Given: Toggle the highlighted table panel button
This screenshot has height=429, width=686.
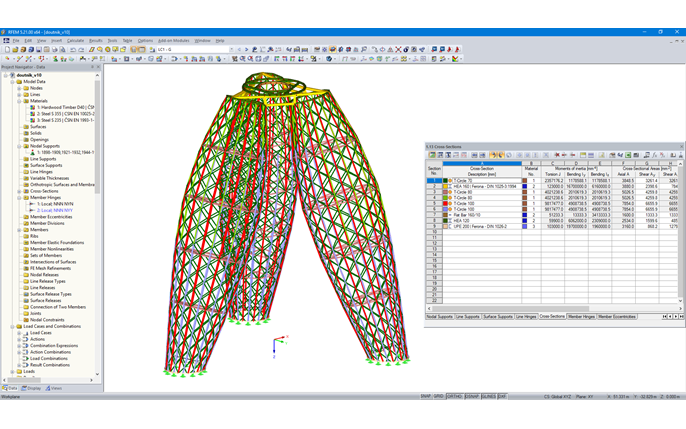Looking at the screenshot, I should 142,49.
